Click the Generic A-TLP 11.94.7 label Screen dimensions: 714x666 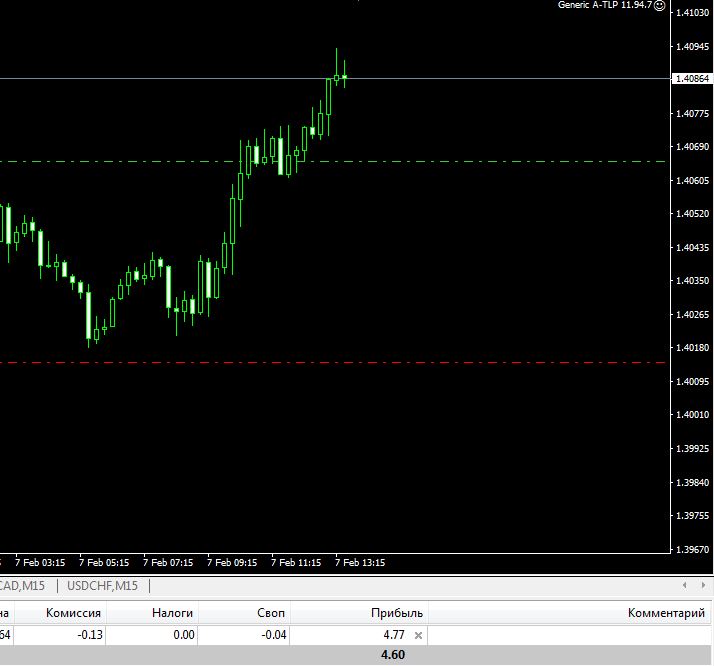click(605, 5)
